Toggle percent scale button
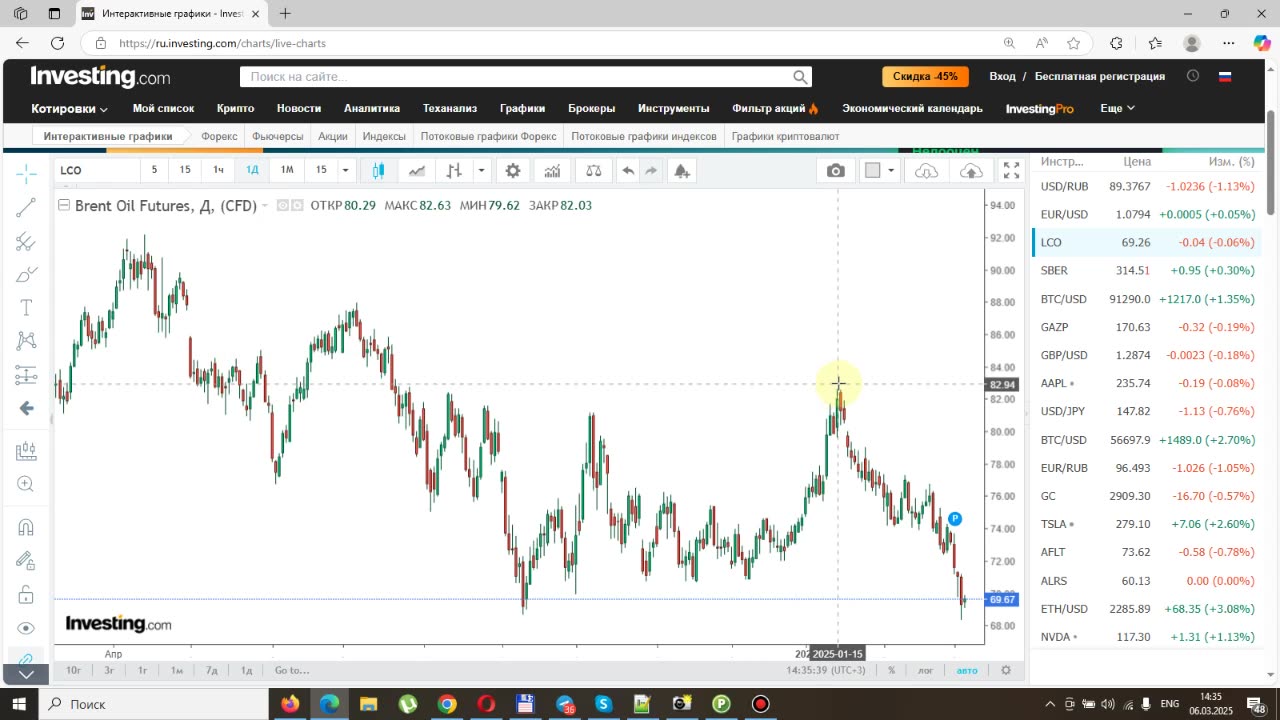Screen dimensions: 1280x720 pyautogui.click(x=891, y=670)
